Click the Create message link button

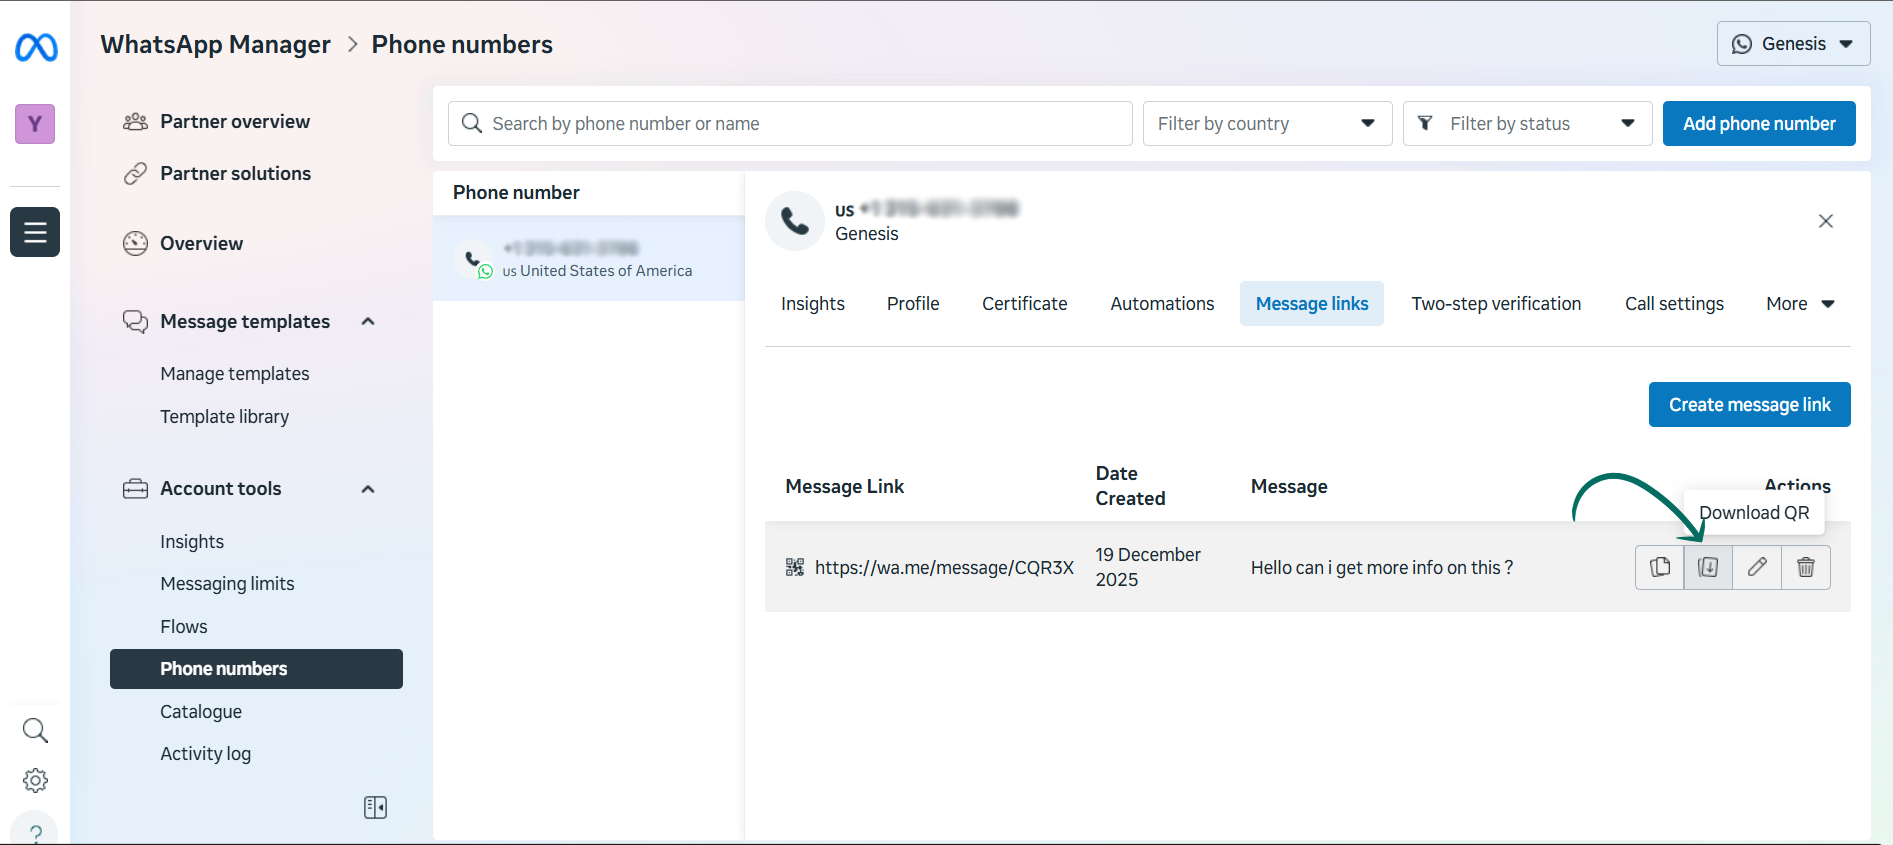pyautogui.click(x=1749, y=405)
